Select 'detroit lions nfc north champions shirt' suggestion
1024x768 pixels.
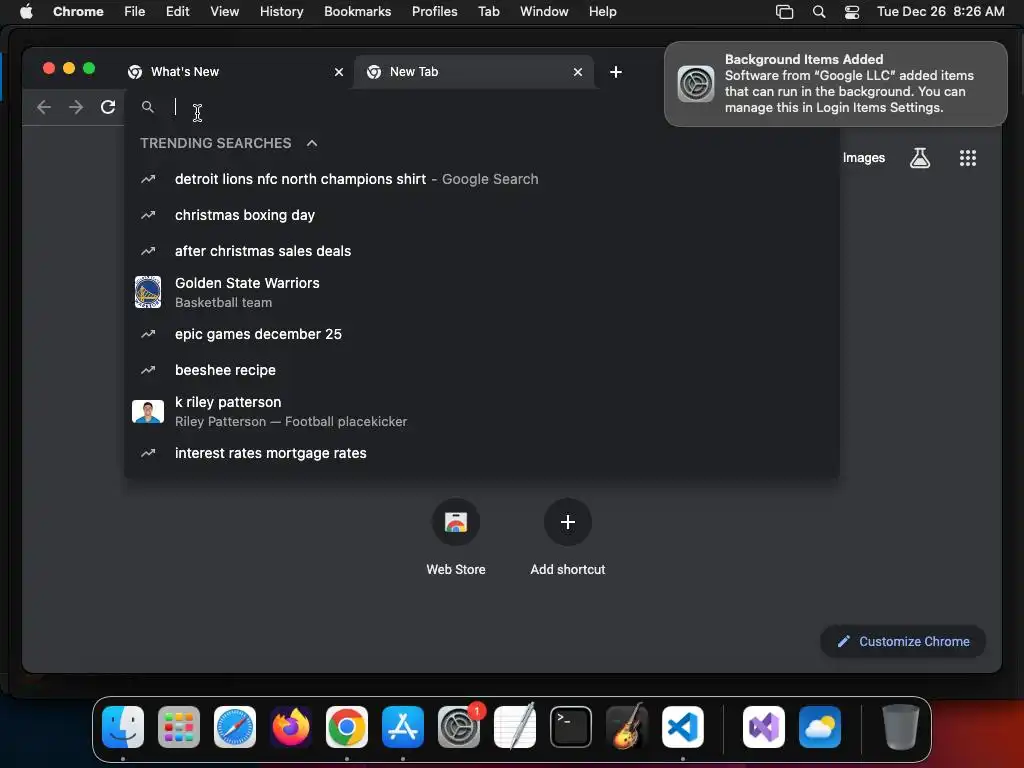point(481,179)
